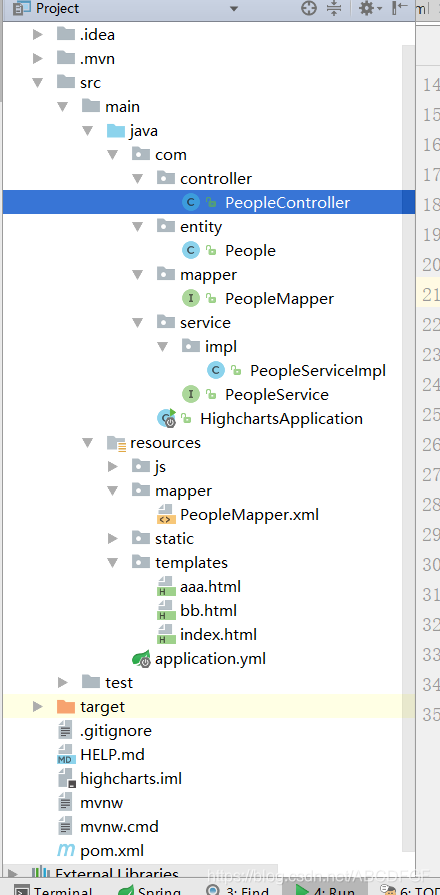Open the Terminal tool window tab
The width and height of the screenshot is (440, 895).
[53, 889]
